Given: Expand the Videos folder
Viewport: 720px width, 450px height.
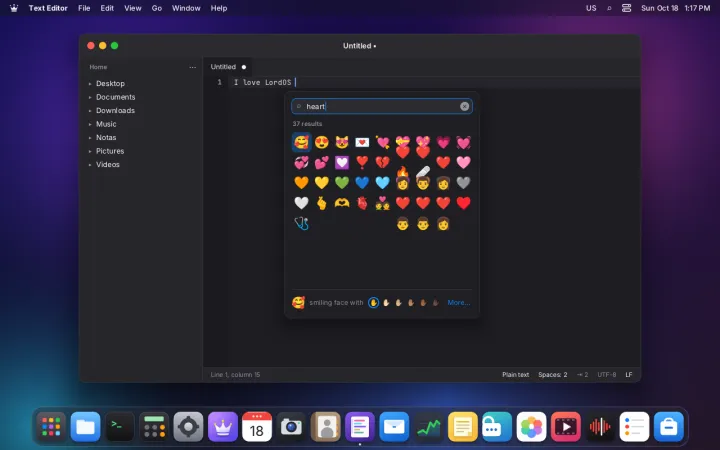Looking at the screenshot, I should (90, 164).
